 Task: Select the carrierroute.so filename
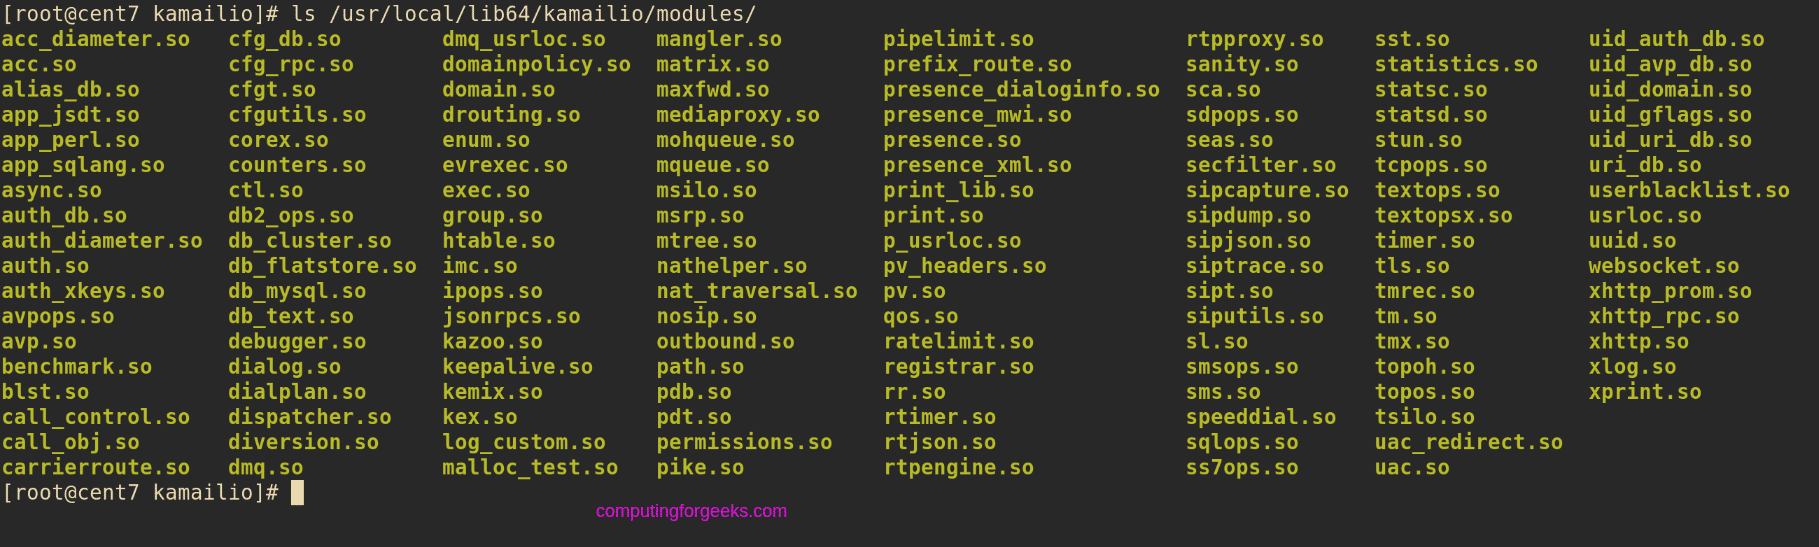(96, 467)
